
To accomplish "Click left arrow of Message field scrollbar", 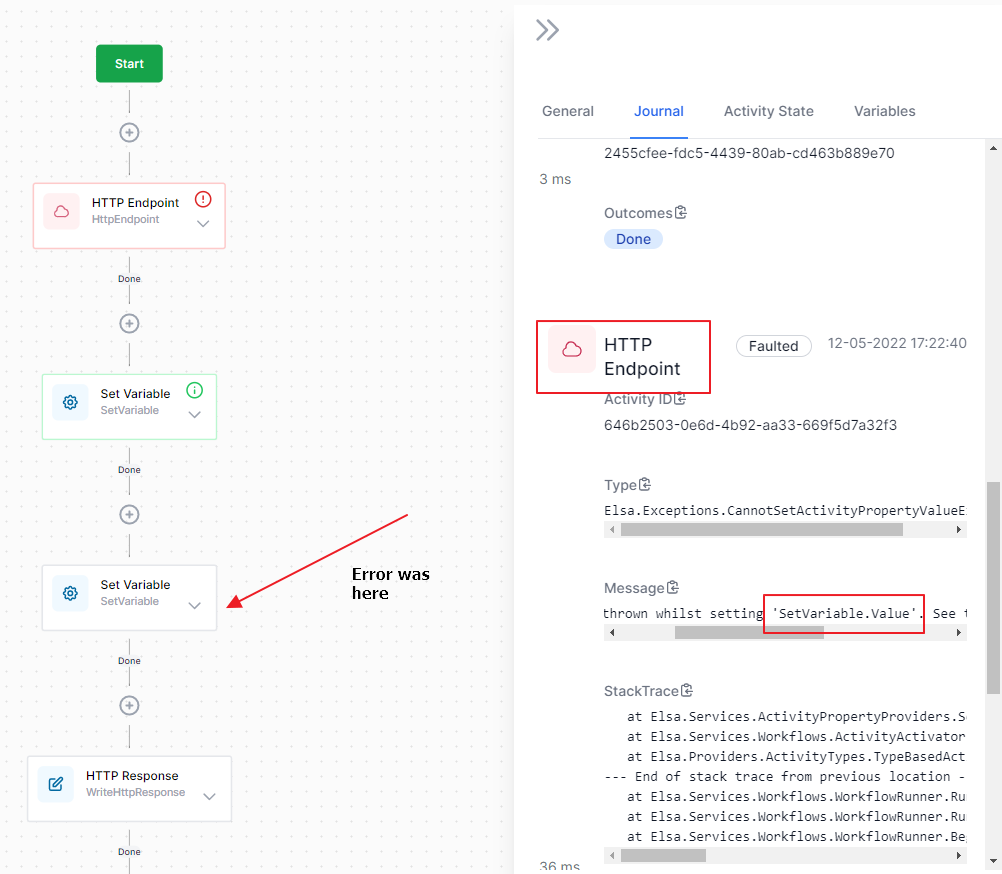I will (x=612, y=632).
